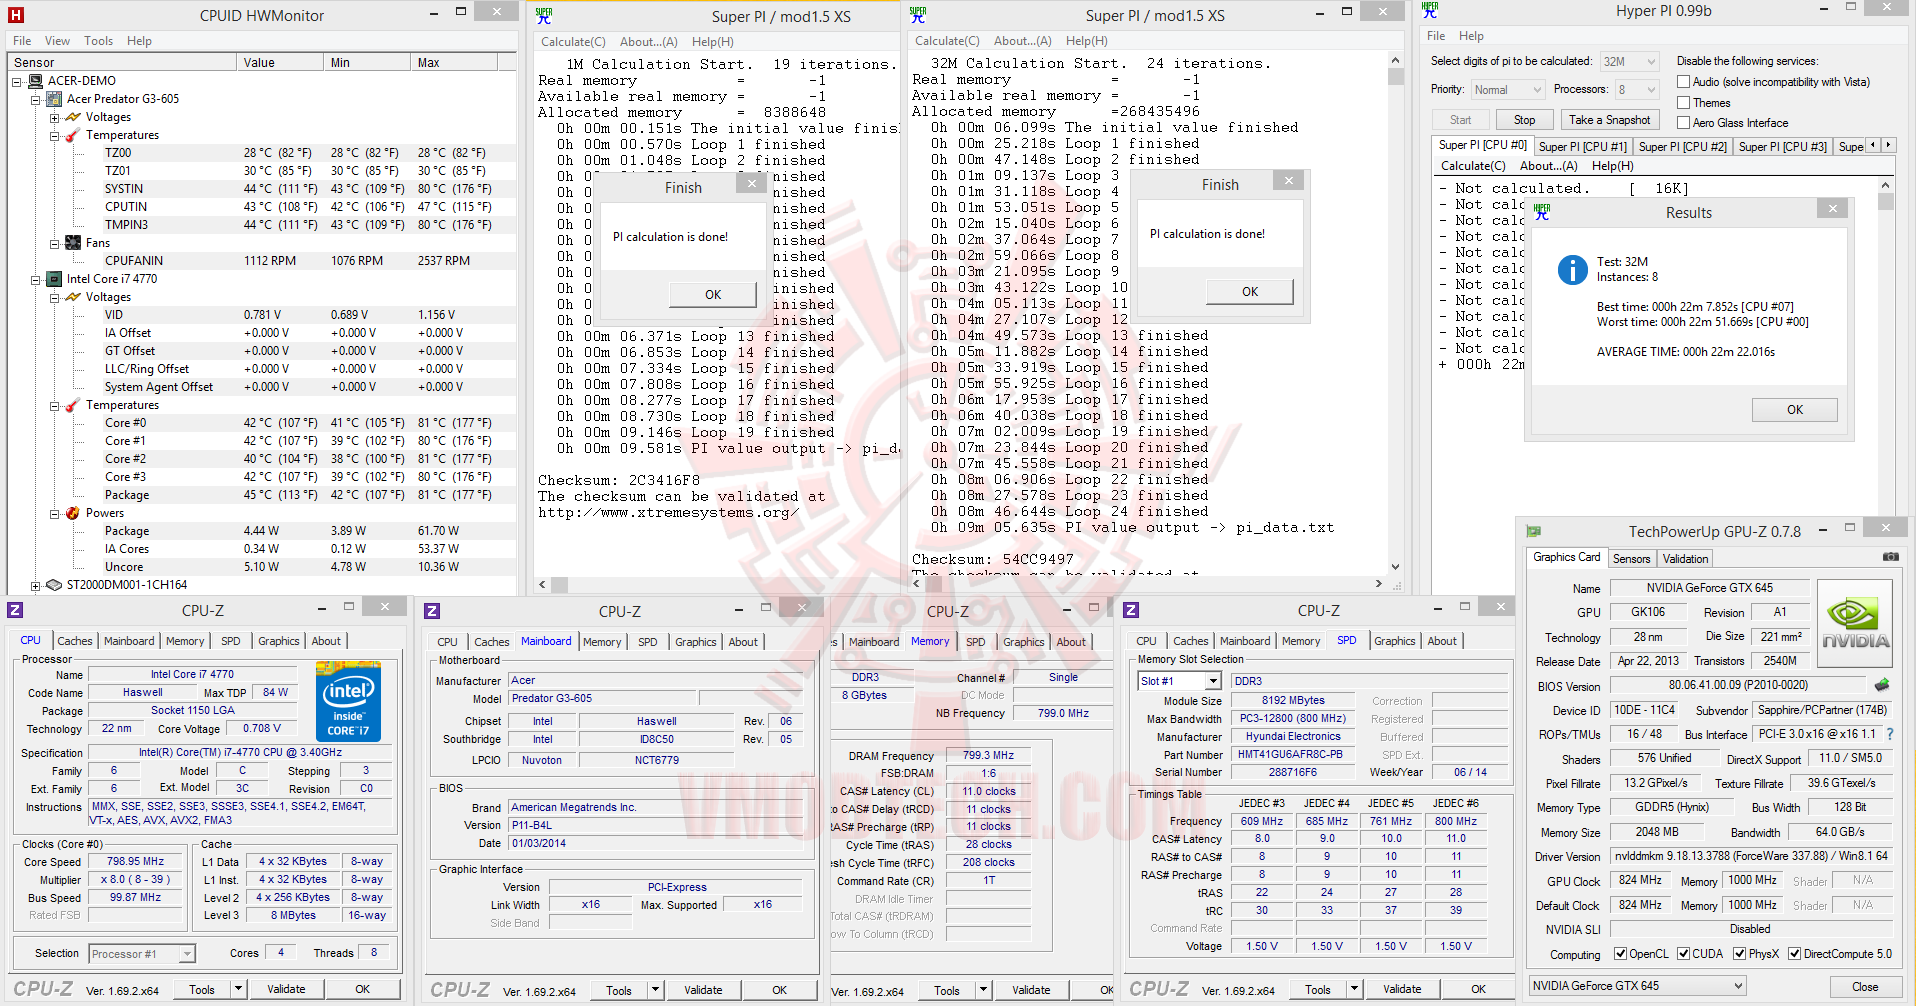Screen dimensions: 1916x1006
Task: Open the Tools menu in HWMonitor menu bar
Action: tap(98, 41)
